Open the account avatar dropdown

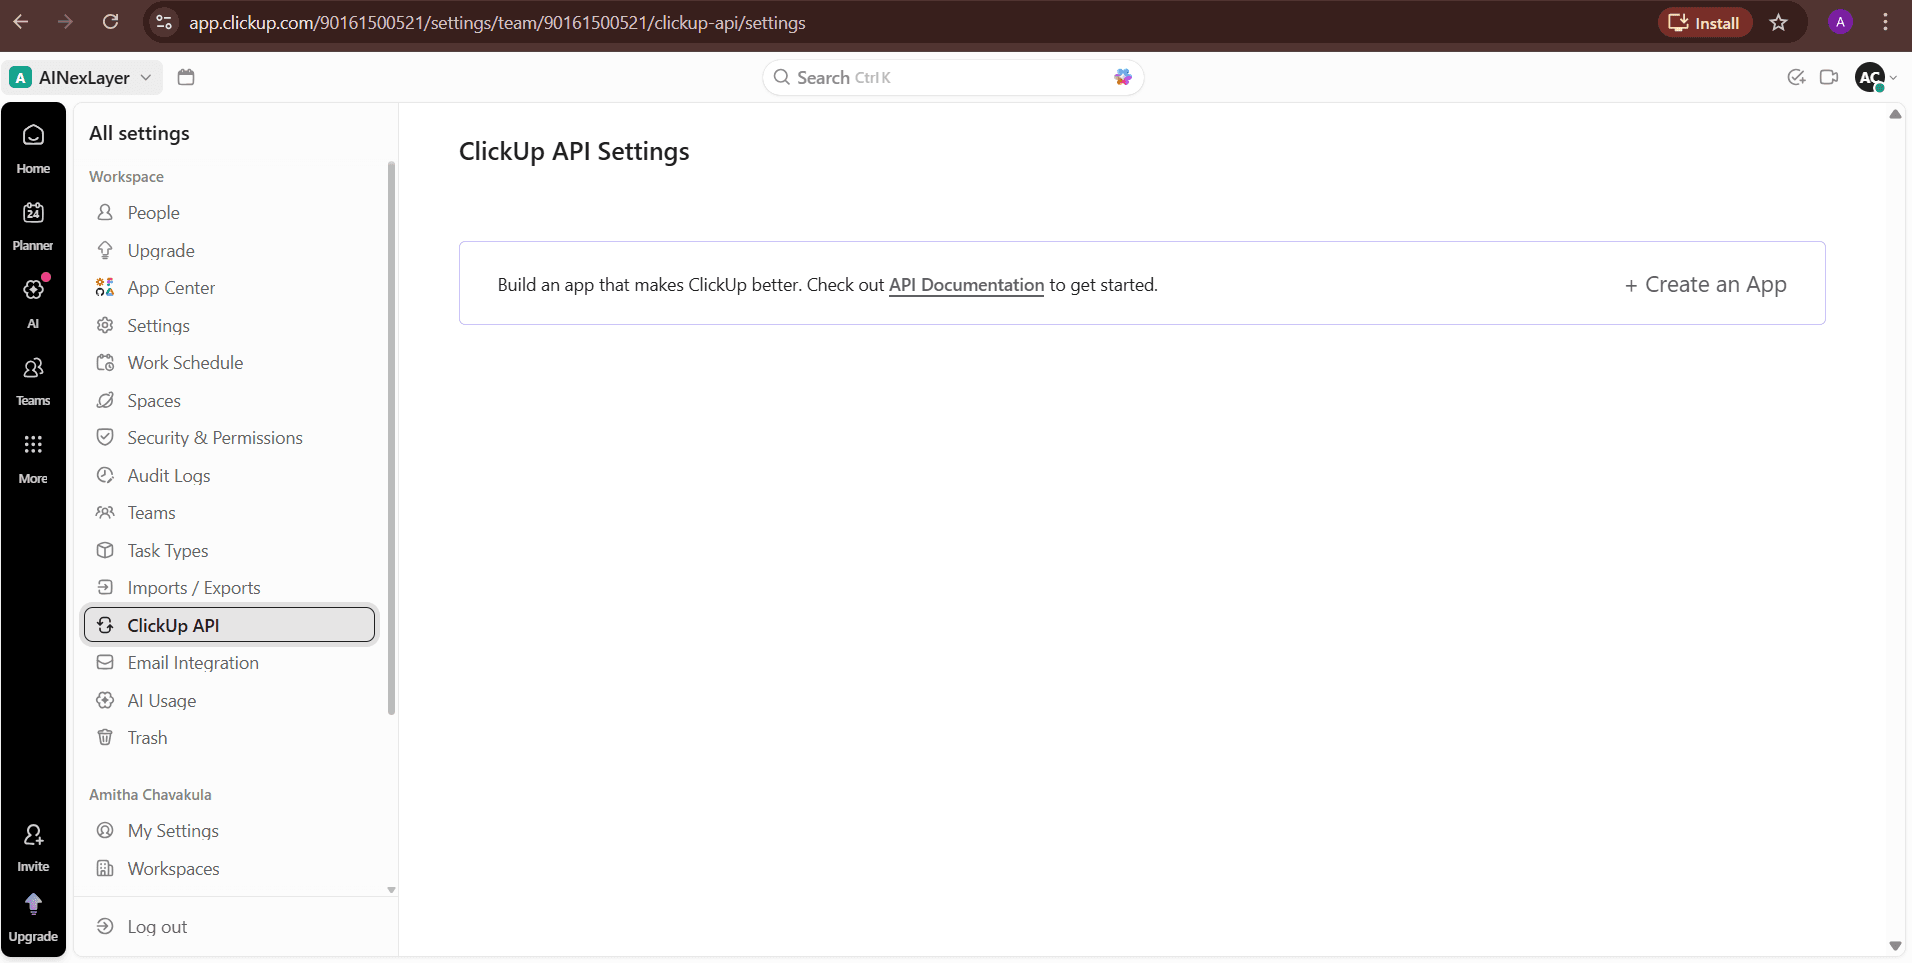coord(1875,77)
